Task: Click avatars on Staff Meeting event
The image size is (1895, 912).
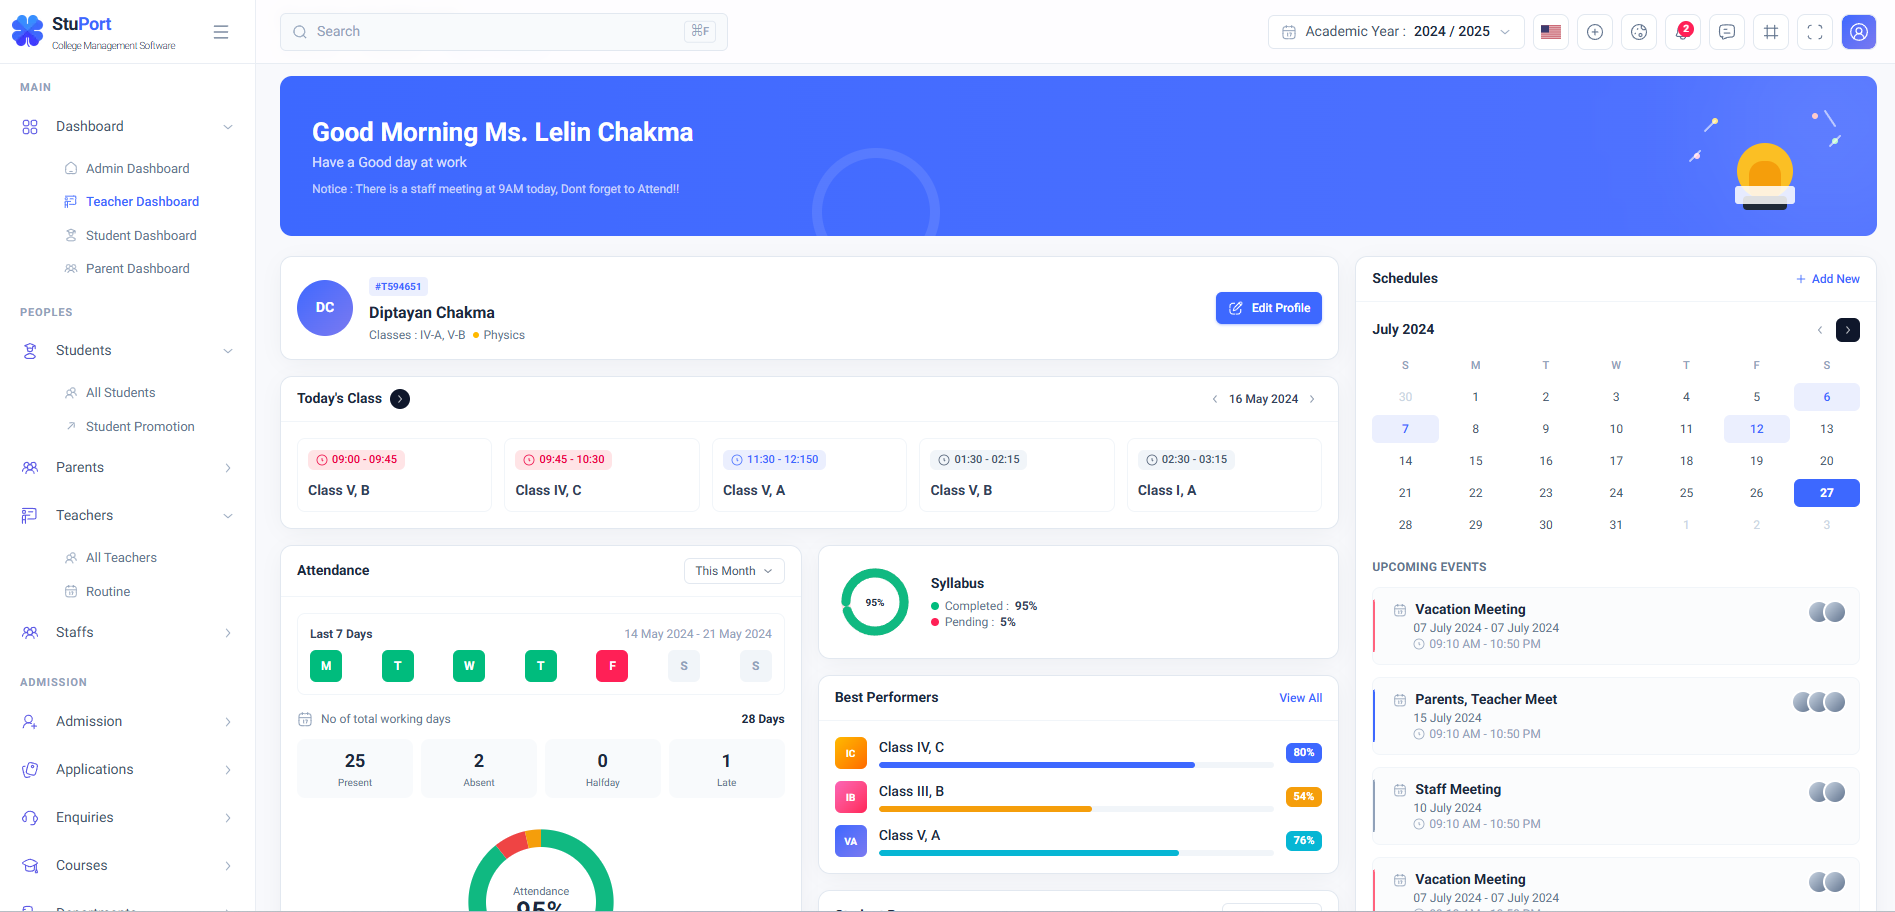Action: click(x=1827, y=792)
